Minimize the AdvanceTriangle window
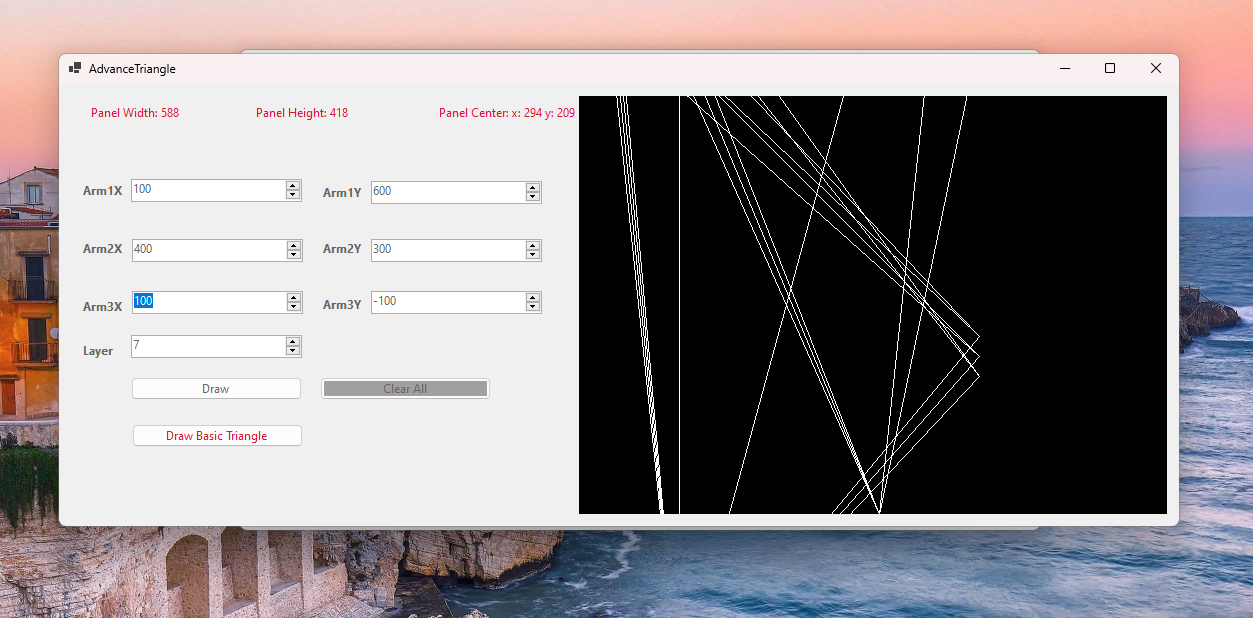 (x=1065, y=68)
